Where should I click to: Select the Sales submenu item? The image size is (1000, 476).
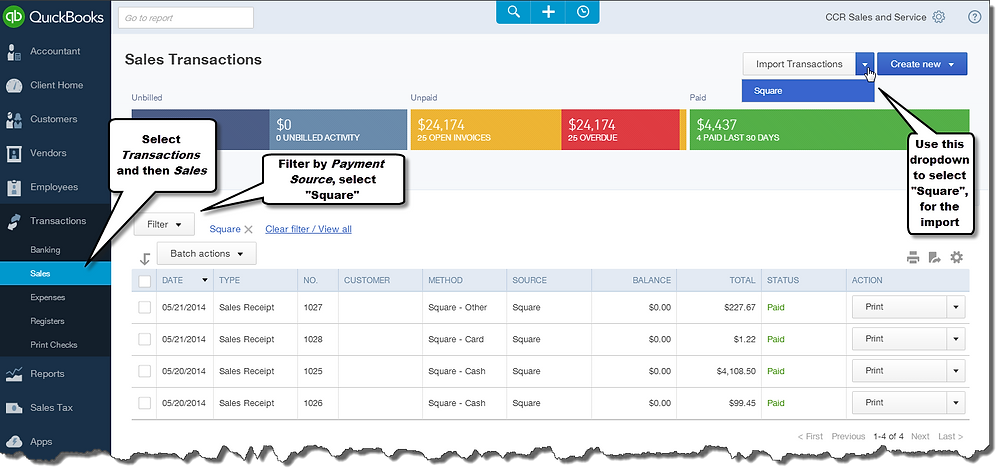click(x=55, y=274)
